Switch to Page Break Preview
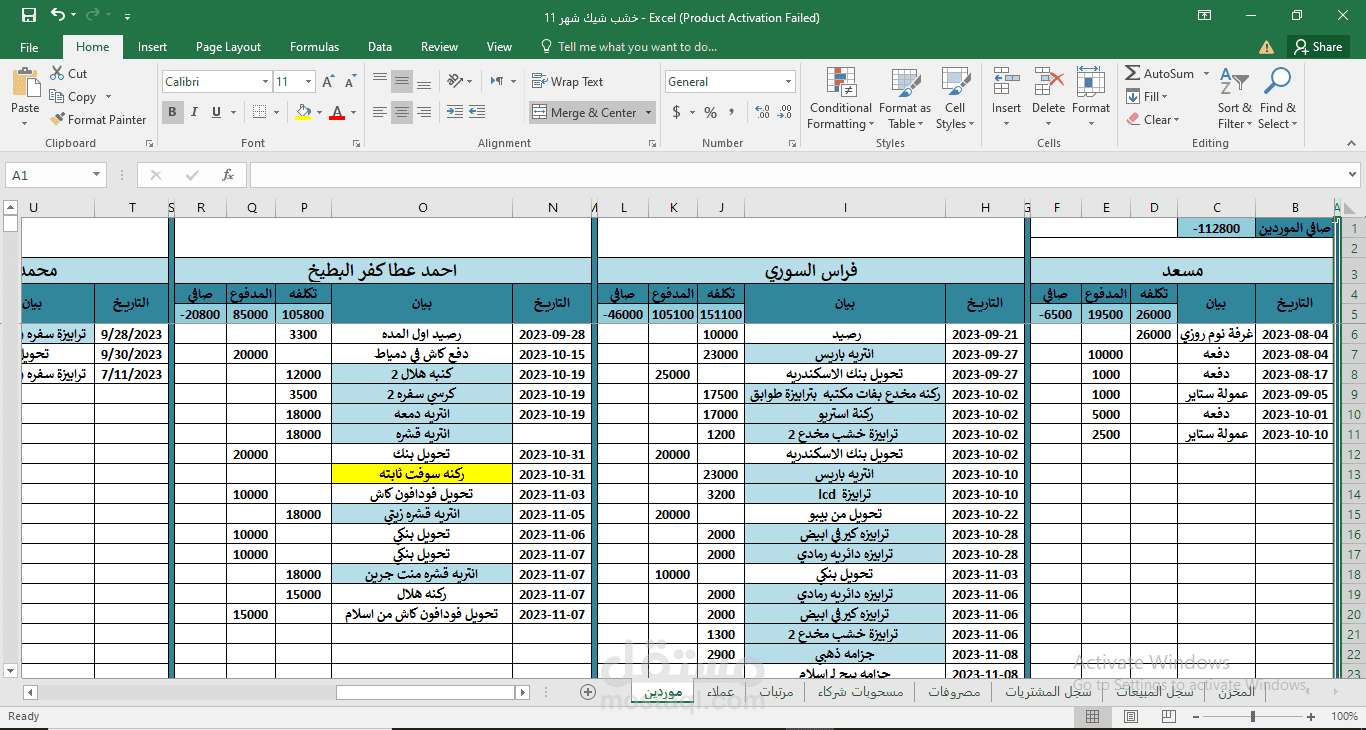1366x730 pixels. [x=1167, y=716]
